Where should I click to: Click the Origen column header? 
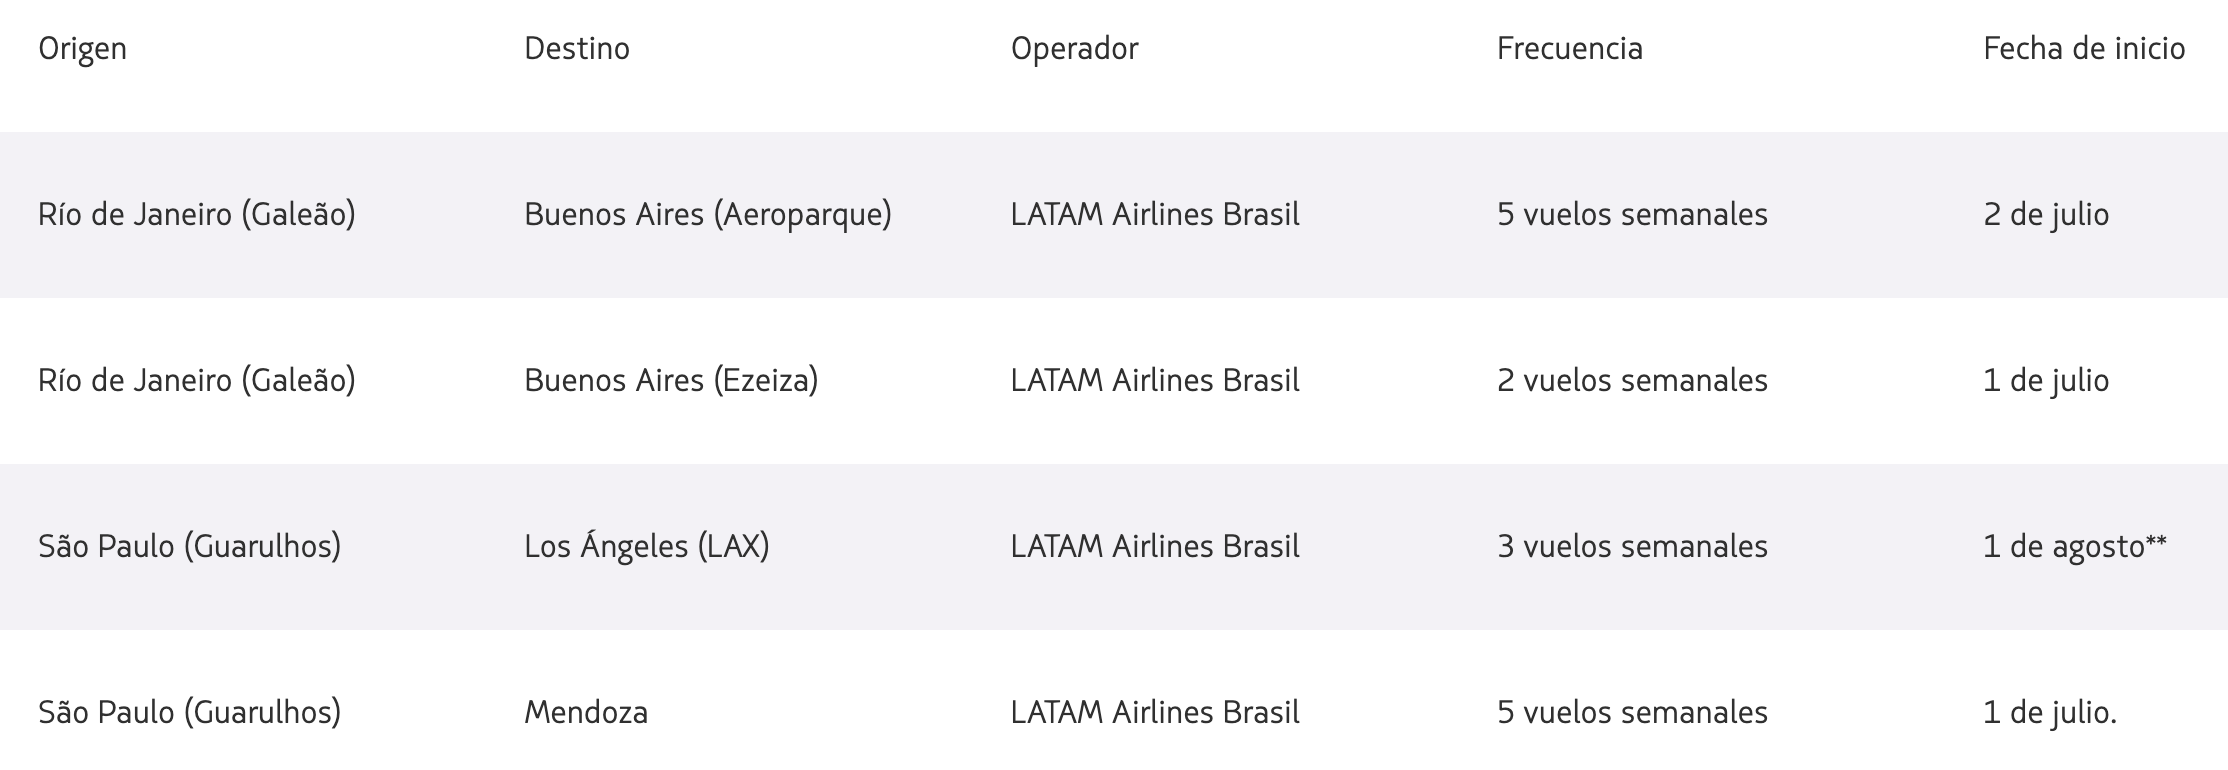[82, 49]
